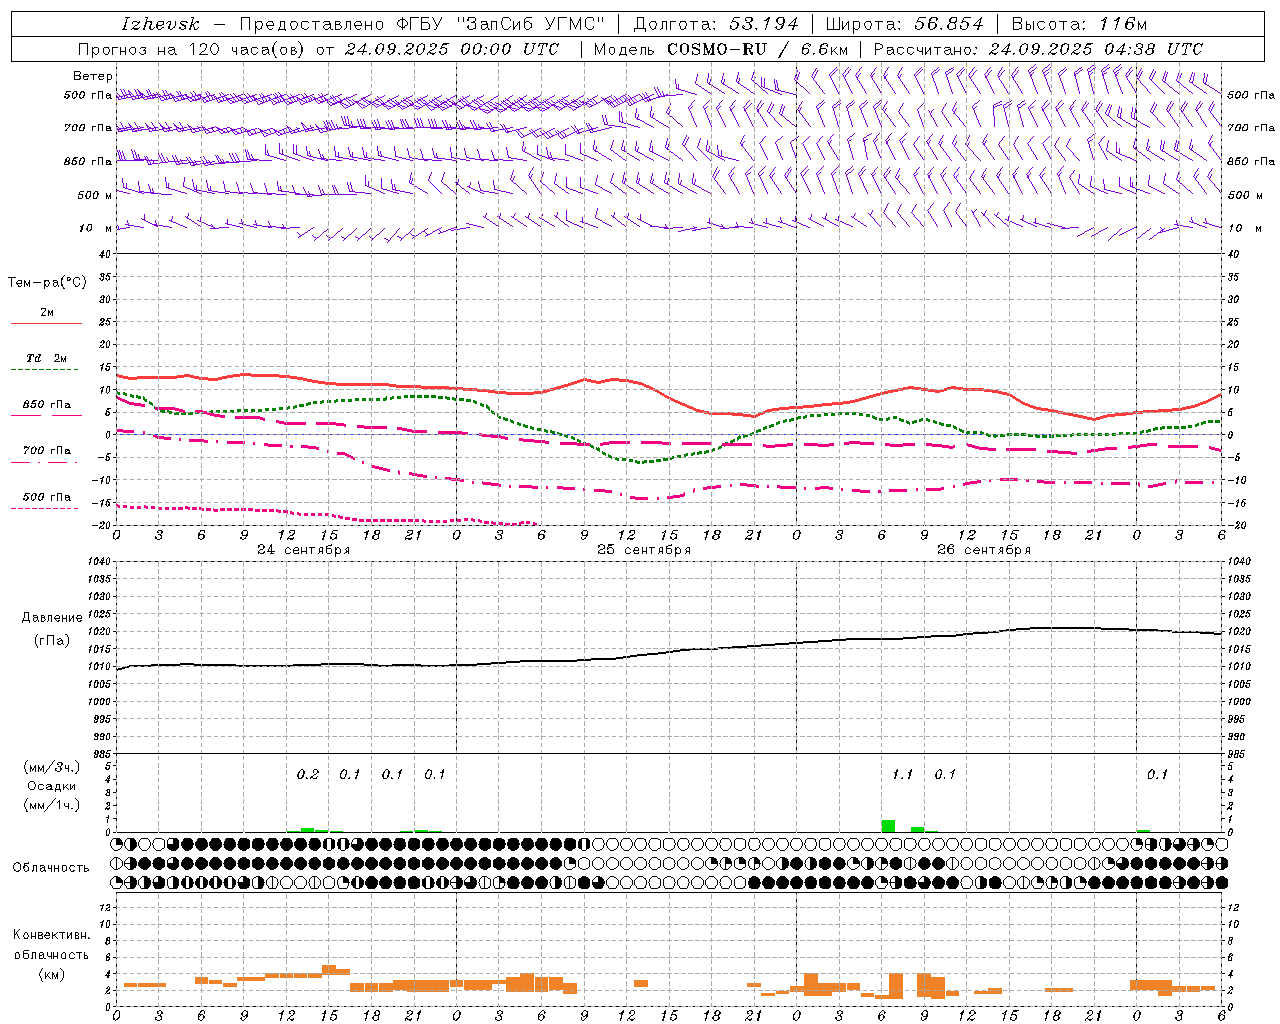This screenshot has width=1280, height=1024.
Task: Click the right-side 10 м wind label
Action: click(1243, 228)
